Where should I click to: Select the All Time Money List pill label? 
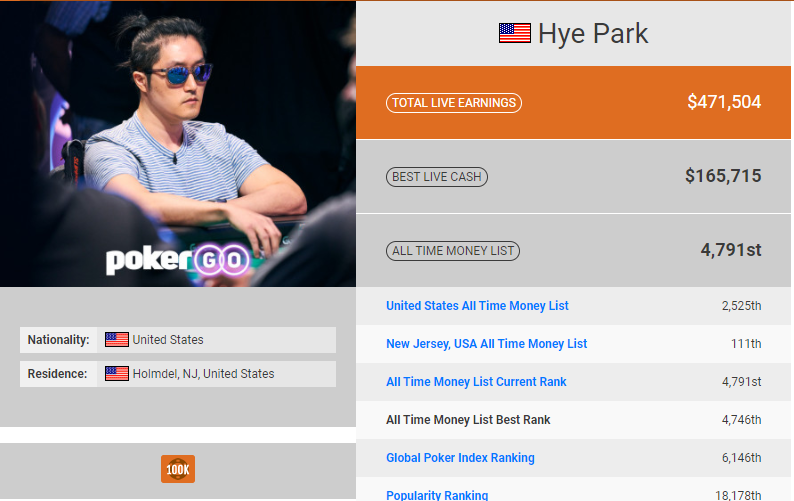click(x=453, y=251)
